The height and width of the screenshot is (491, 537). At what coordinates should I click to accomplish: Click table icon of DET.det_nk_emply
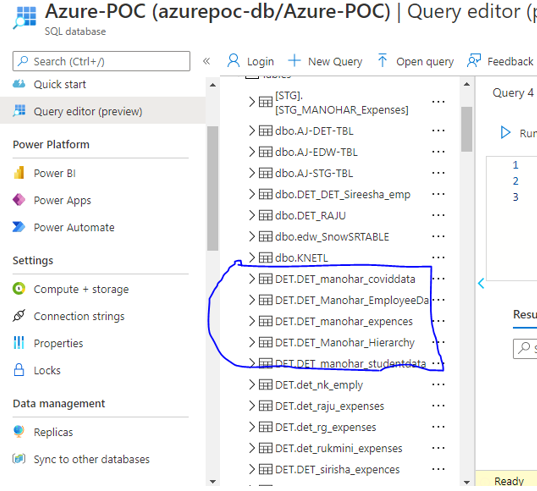click(x=266, y=385)
